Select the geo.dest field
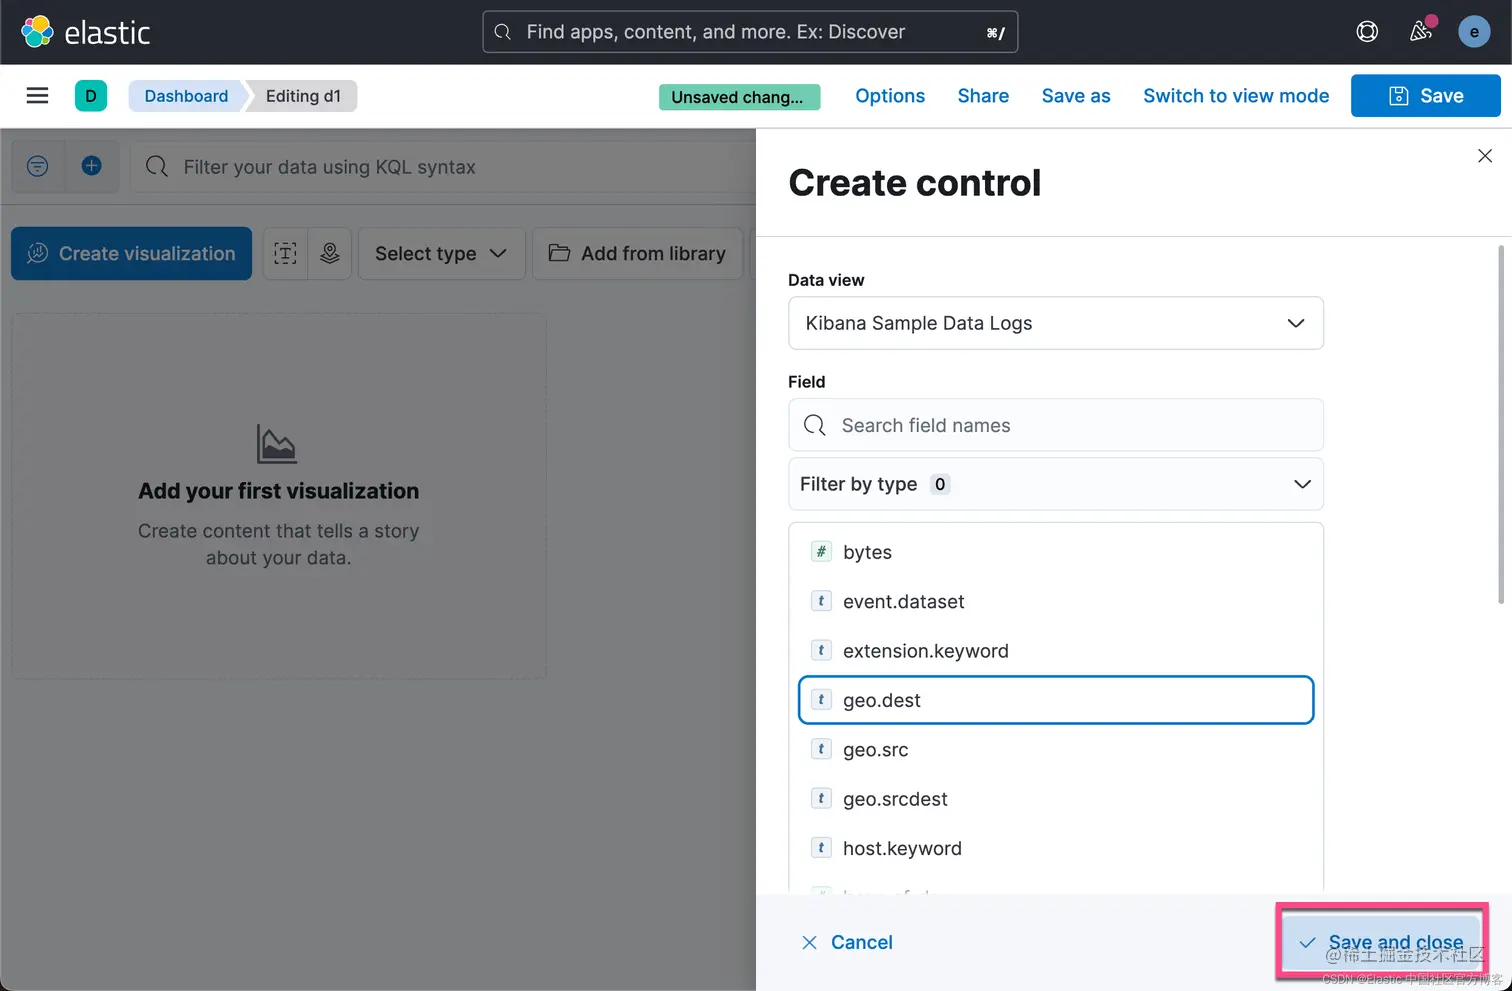The height and width of the screenshot is (991, 1512). [1056, 700]
